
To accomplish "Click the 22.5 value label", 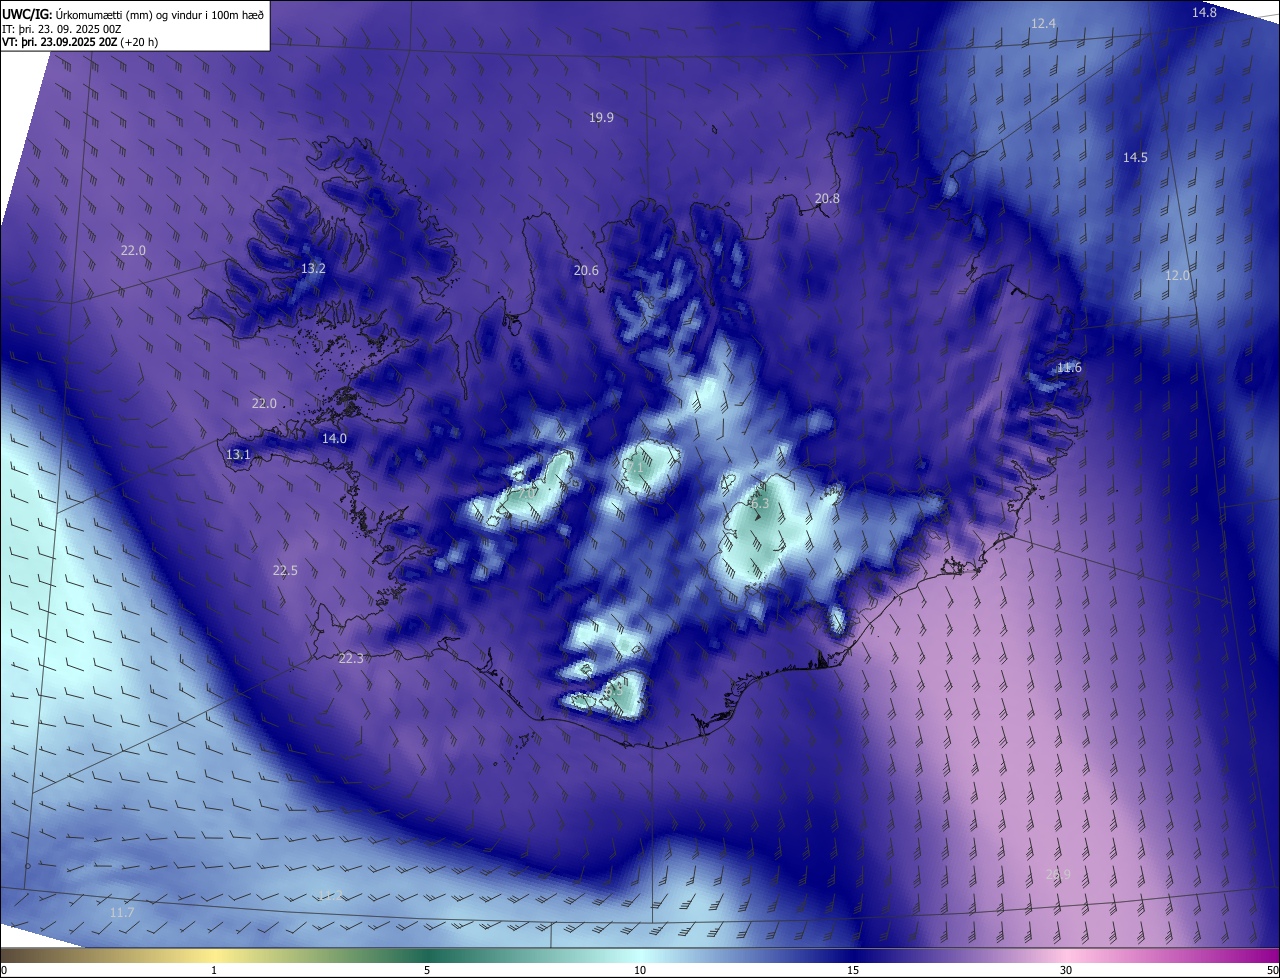I will pyautogui.click(x=285, y=571).
